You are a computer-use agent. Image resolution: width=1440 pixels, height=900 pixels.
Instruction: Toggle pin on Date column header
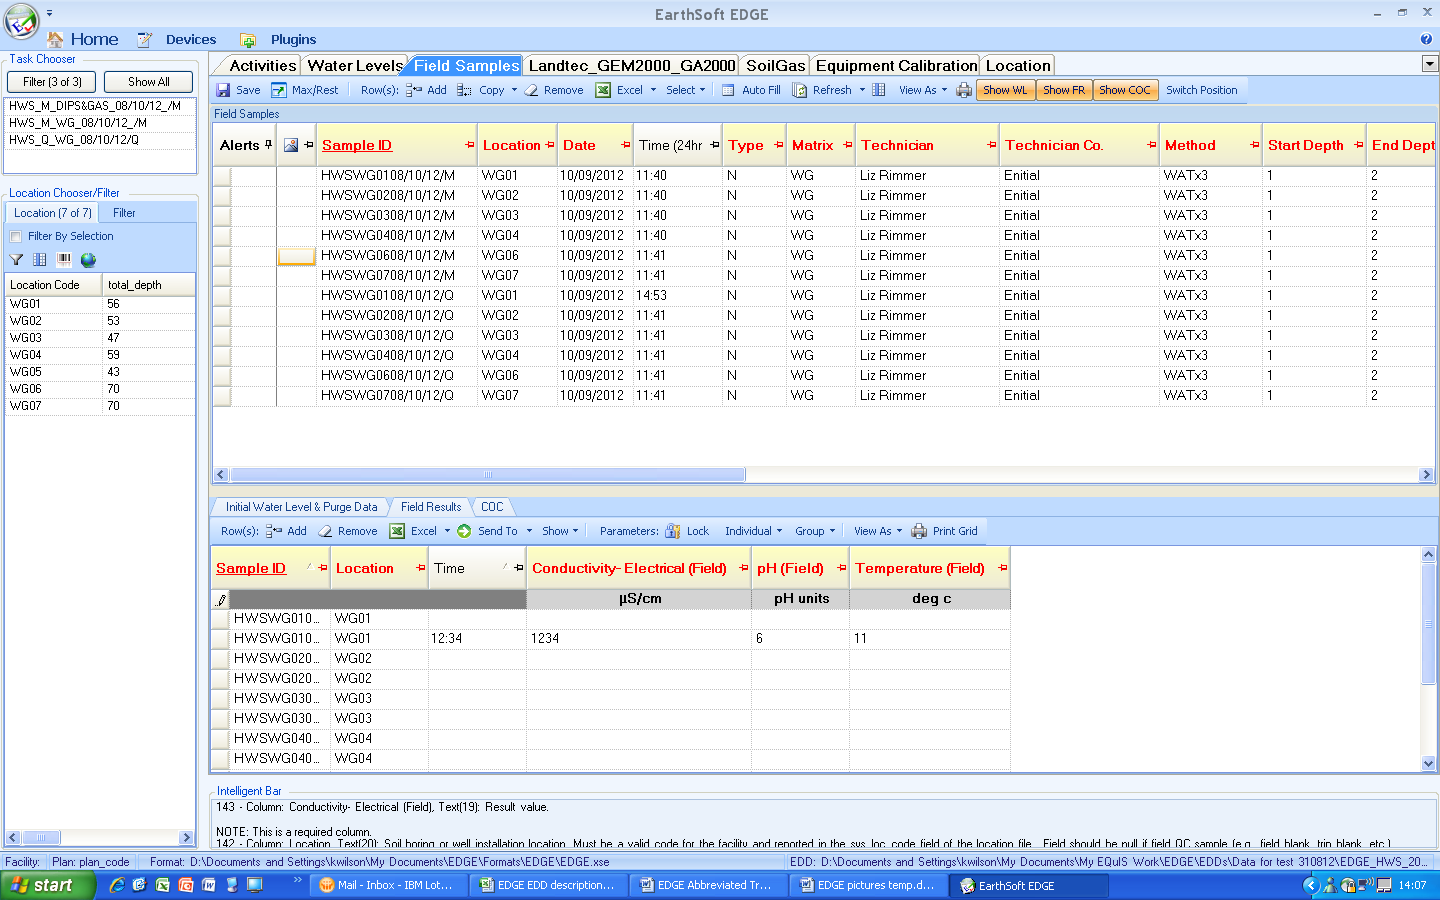click(x=626, y=145)
